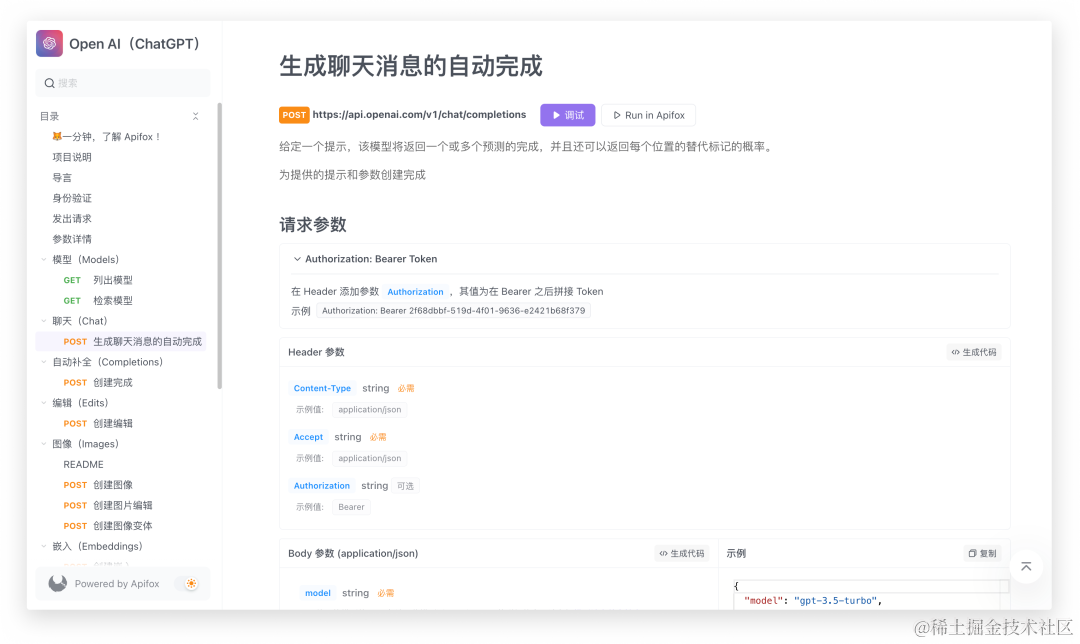The width and height of the screenshot is (1080, 644).
Task: Click the 调试 debug button
Action: pos(568,115)
